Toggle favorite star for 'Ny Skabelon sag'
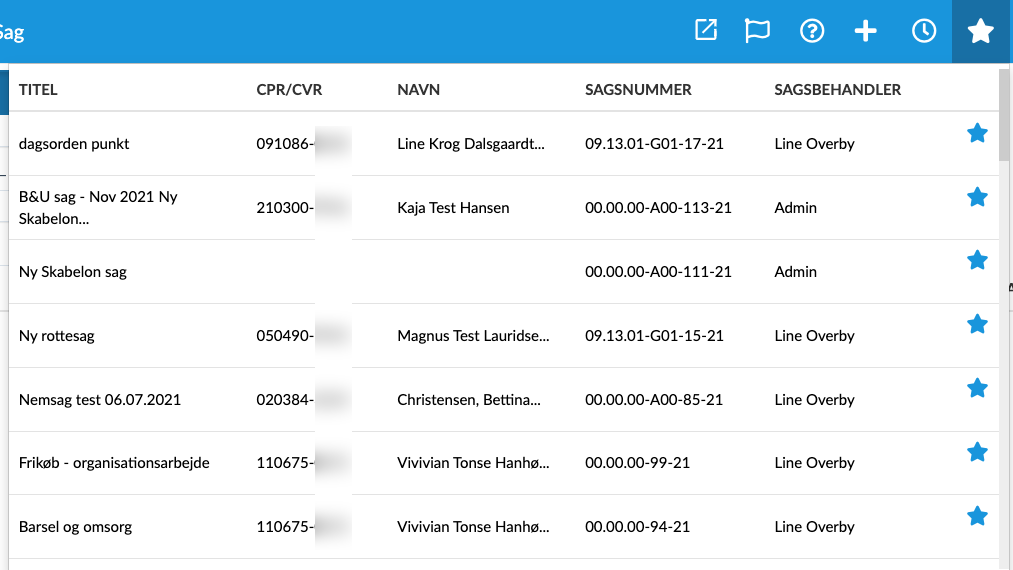1013x570 pixels. click(x=977, y=261)
